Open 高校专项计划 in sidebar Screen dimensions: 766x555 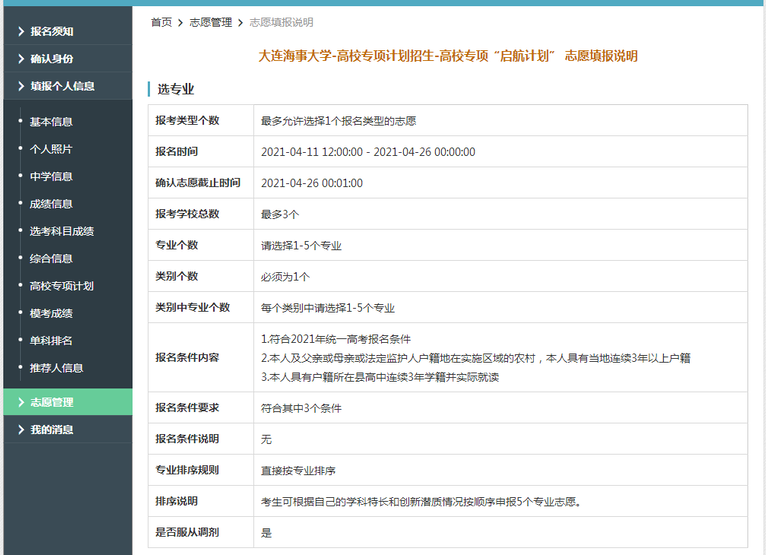pyautogui.click(x=62, y=286)
